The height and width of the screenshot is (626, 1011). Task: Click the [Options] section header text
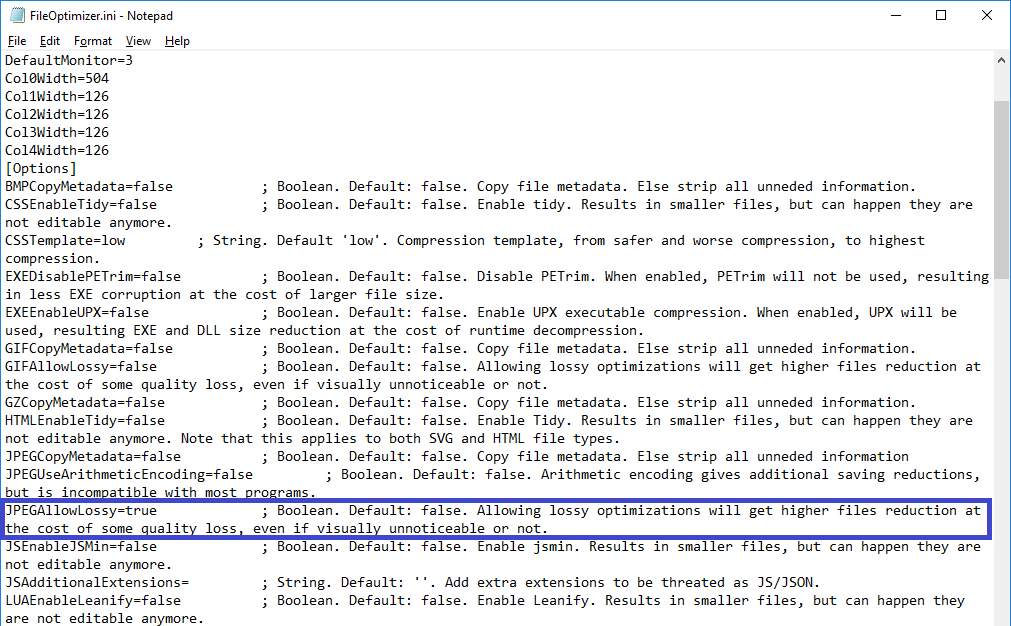40,169
